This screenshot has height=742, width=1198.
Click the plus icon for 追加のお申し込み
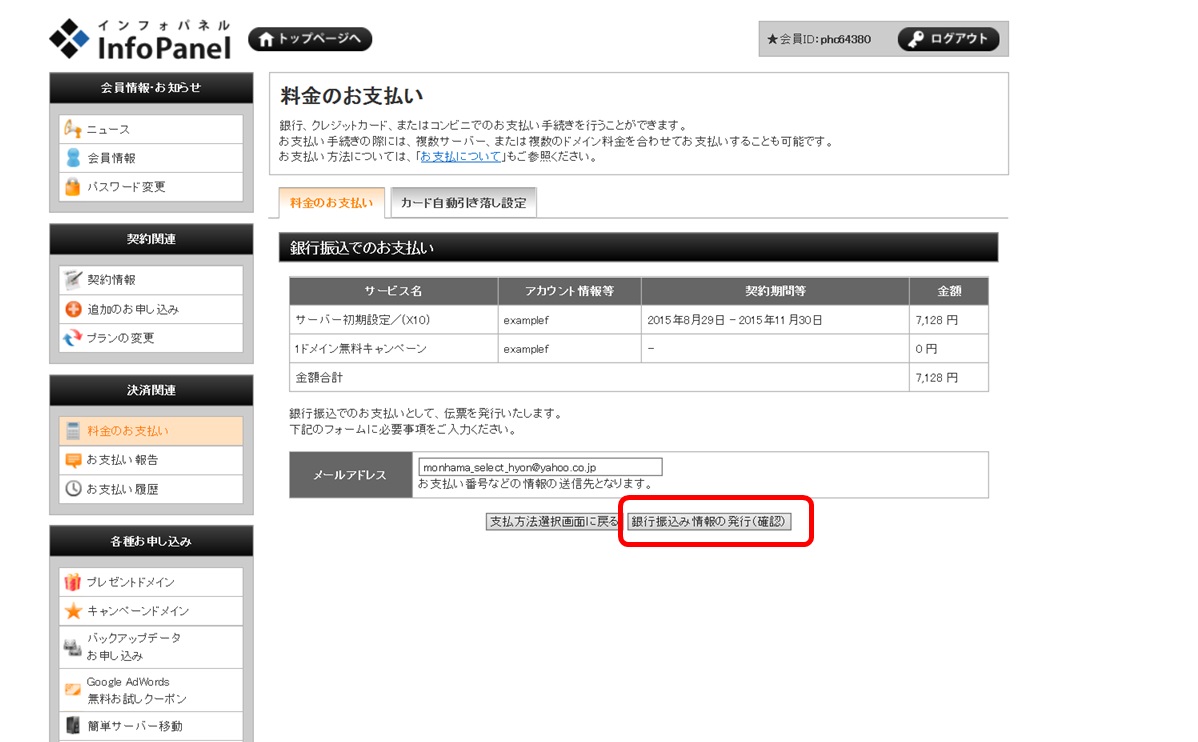(x=73, y=309)
